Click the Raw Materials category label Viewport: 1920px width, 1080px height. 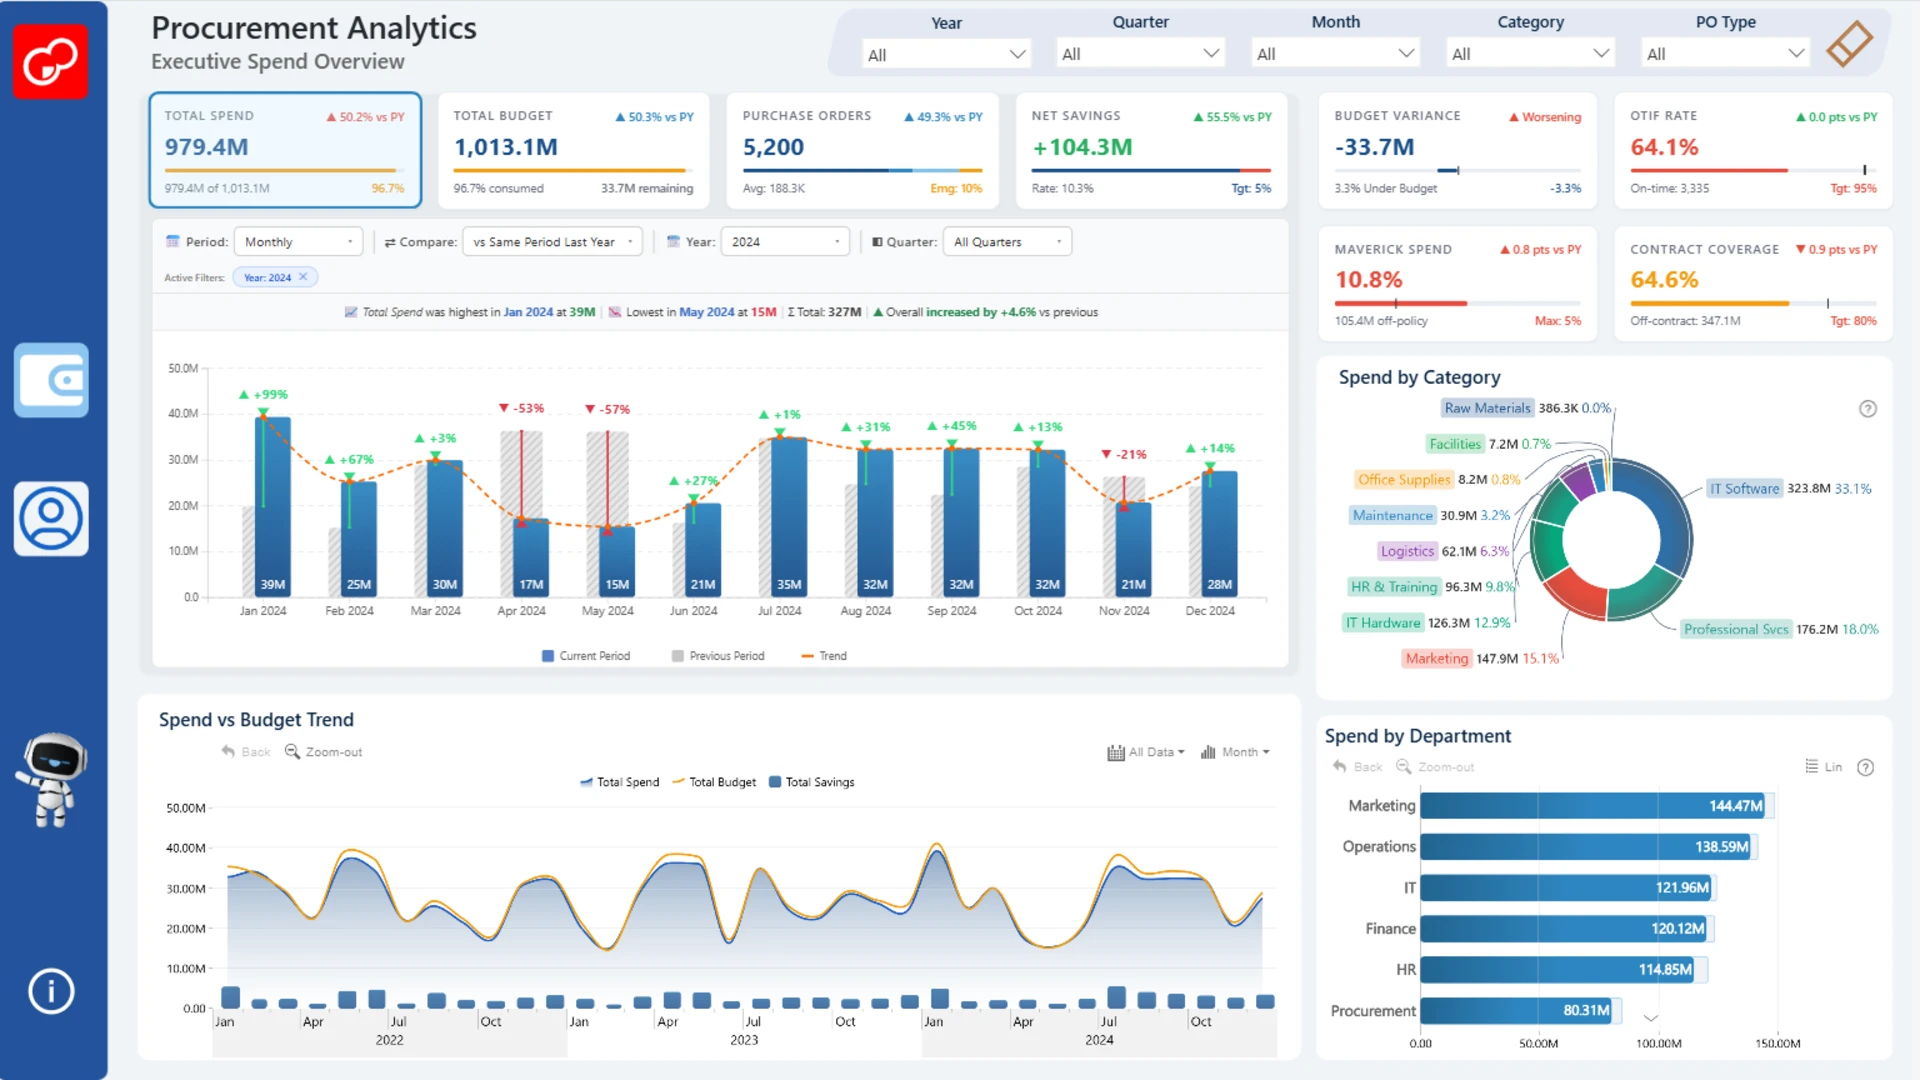(x=1487, y=408)
